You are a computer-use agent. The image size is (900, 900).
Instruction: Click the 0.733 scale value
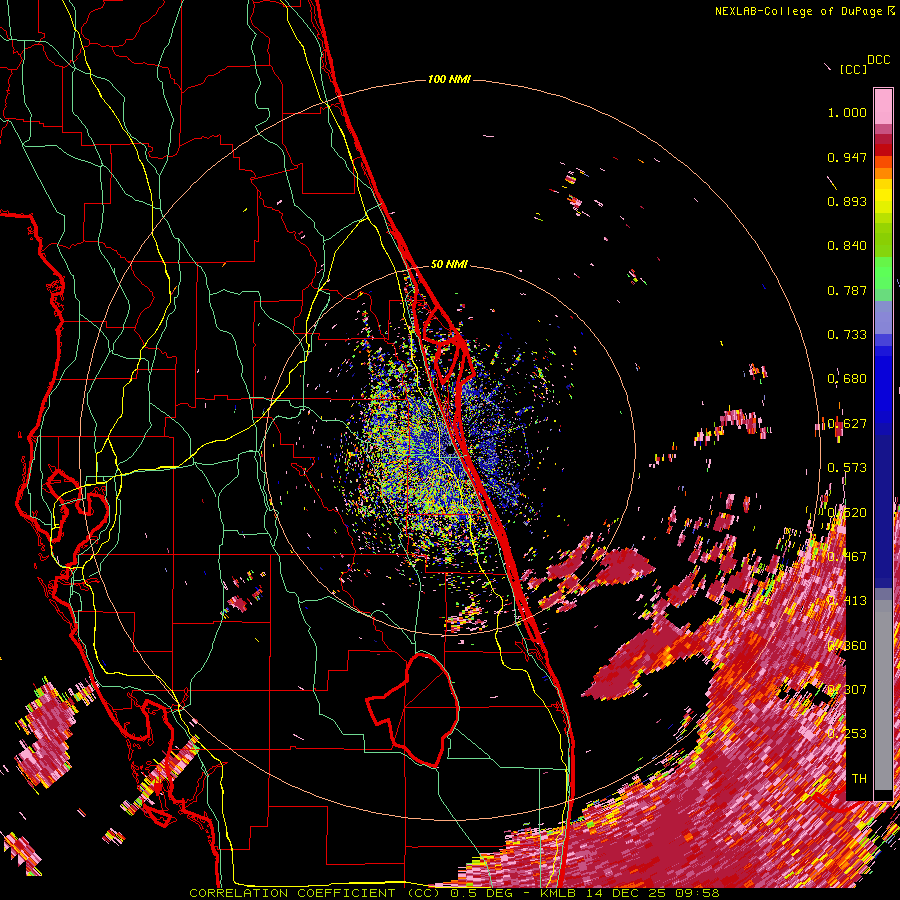click(847, 335)
